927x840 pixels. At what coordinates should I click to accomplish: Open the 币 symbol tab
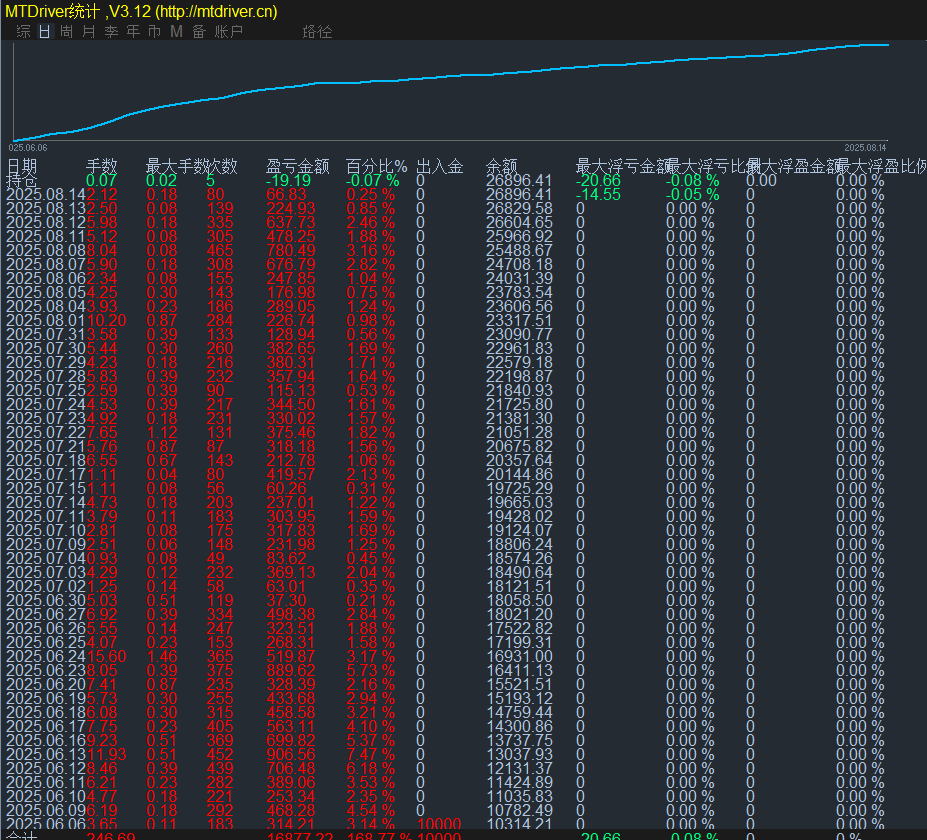click(x=154, y=31)
